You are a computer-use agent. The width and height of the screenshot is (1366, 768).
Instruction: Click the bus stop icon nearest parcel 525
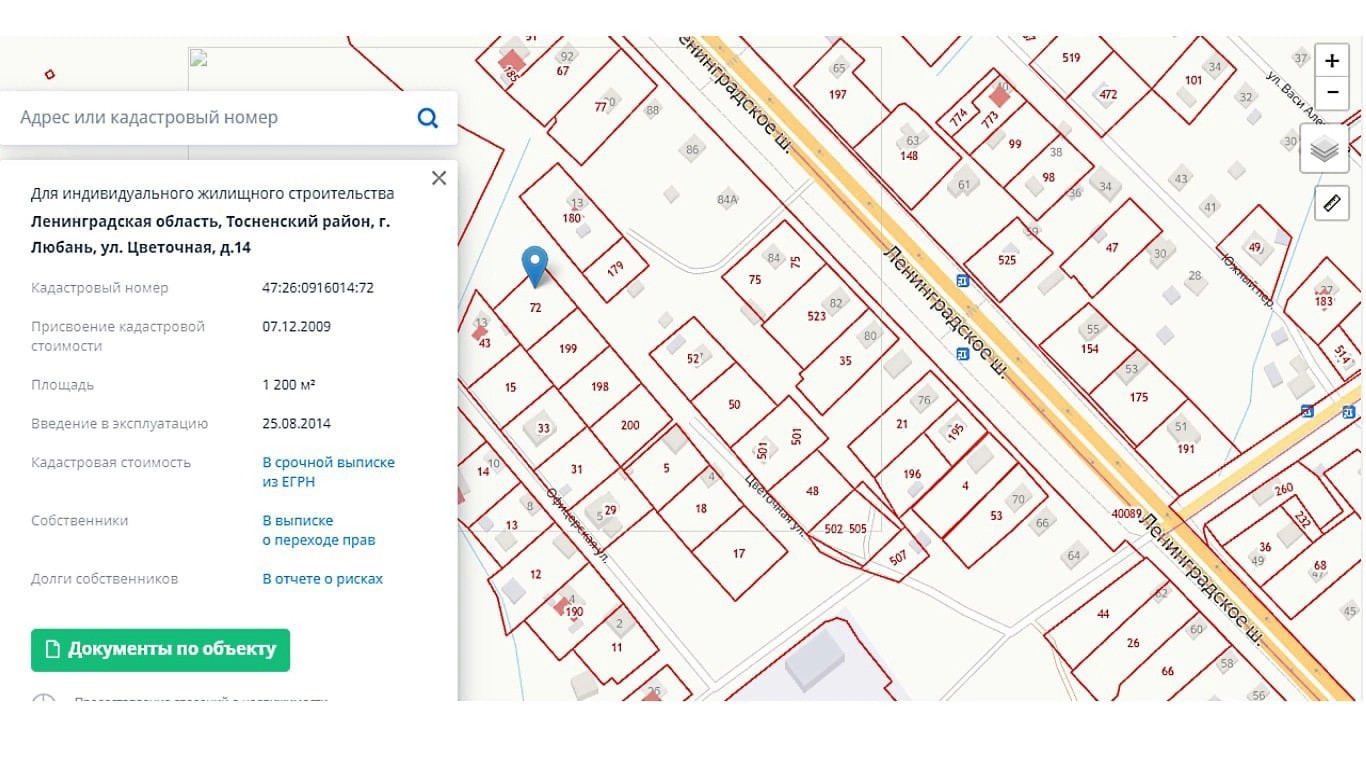pos(962,280)
